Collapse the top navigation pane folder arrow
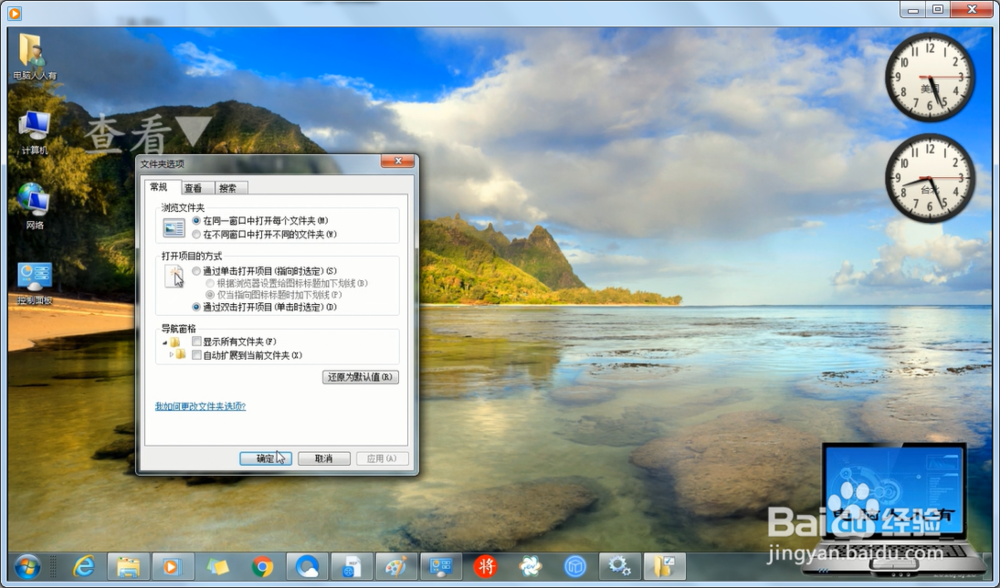 click(x=165, y=342)
